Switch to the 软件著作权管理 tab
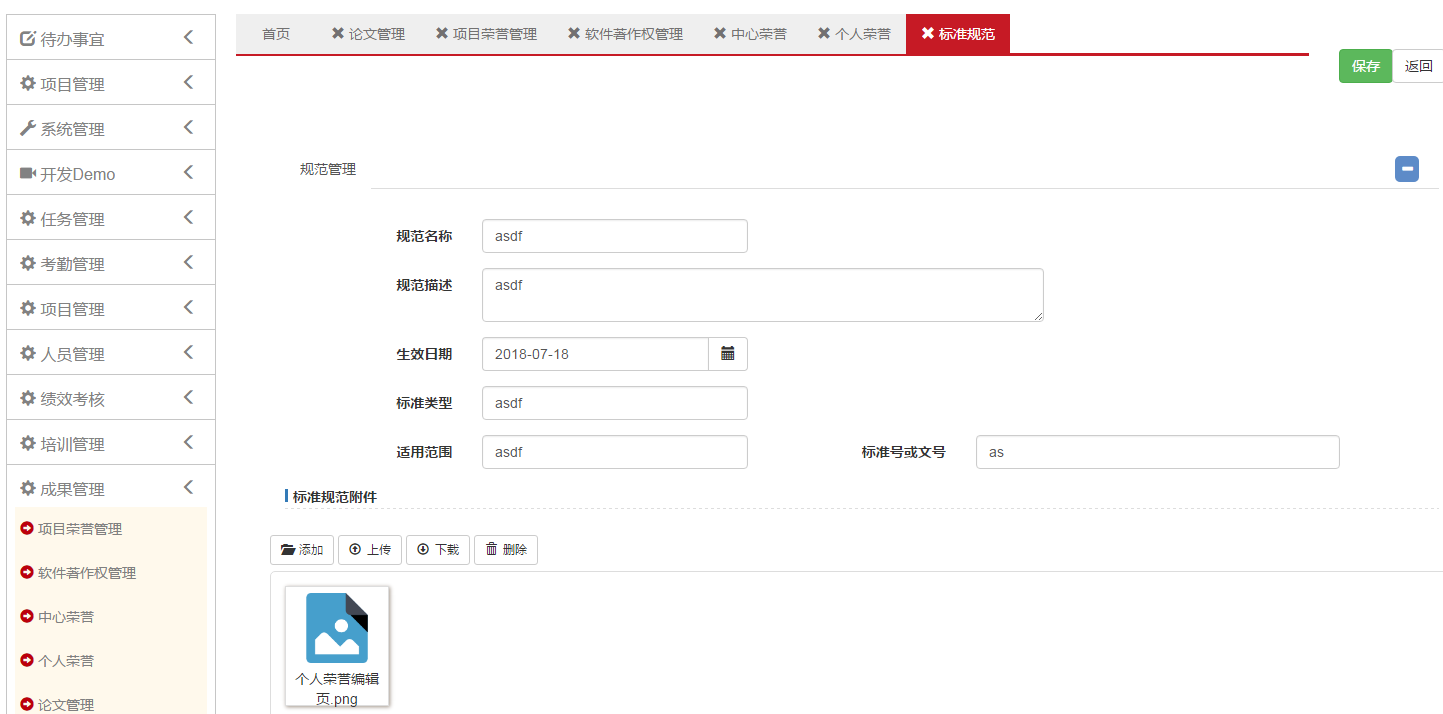This screenshot has height=714, width=1443. click(634, 34)
